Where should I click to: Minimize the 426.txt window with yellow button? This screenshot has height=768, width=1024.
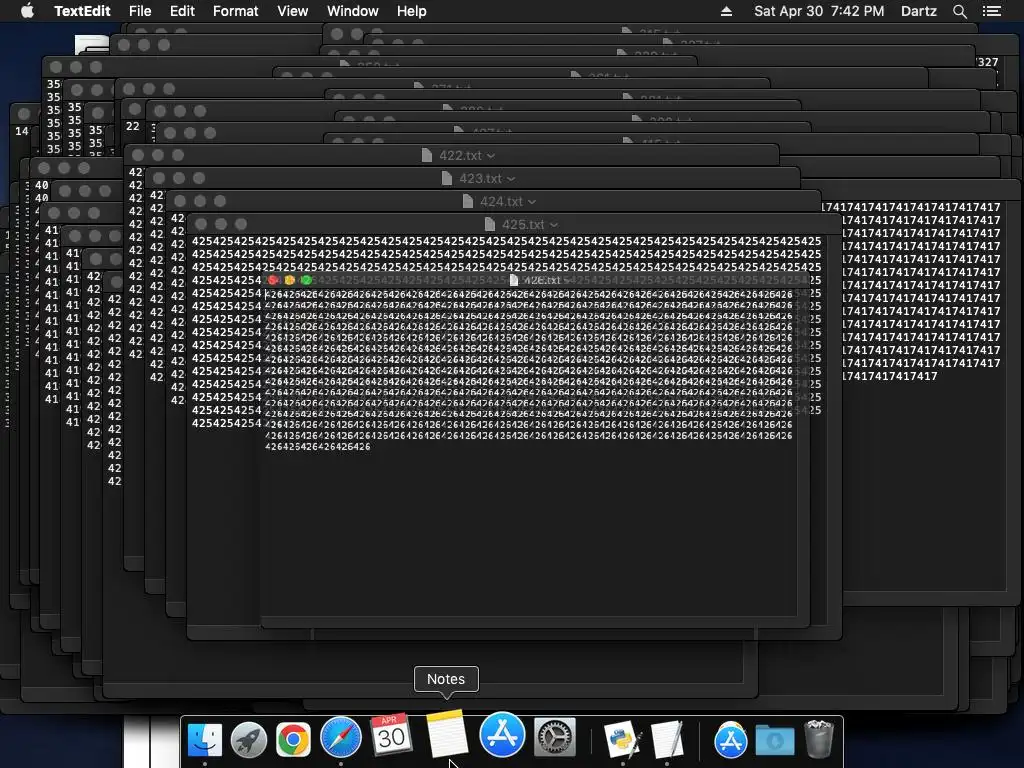289,280
